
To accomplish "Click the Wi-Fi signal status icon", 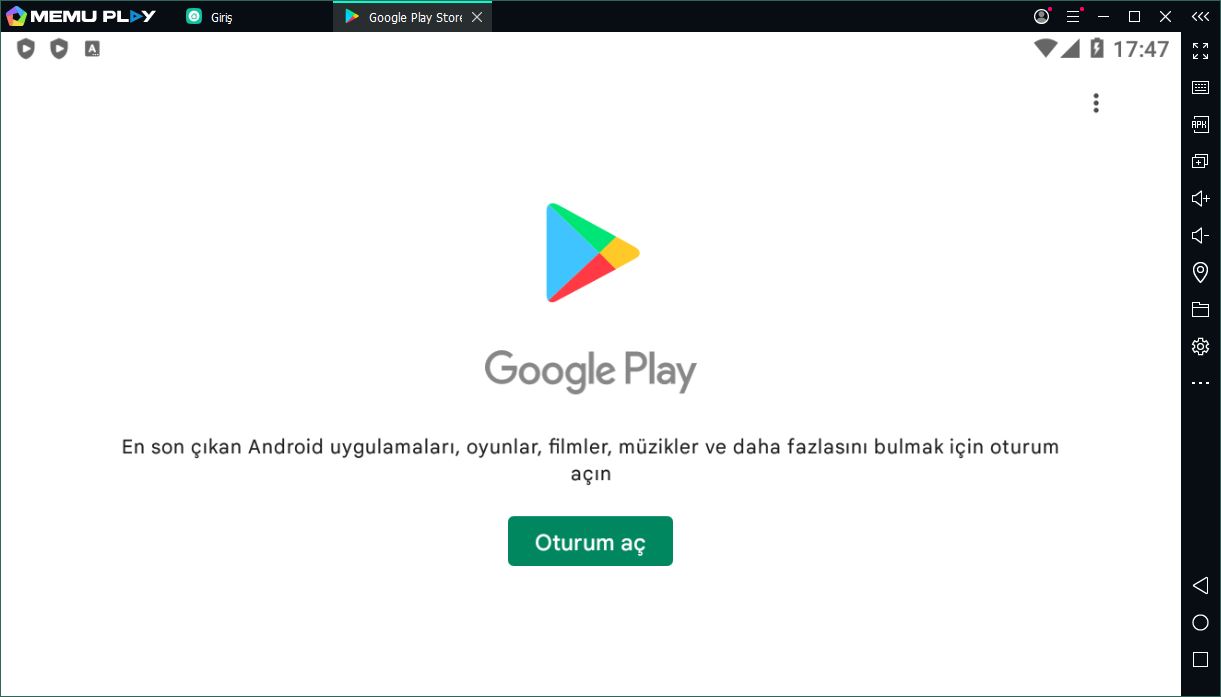I will click(x=1046, y=48).
